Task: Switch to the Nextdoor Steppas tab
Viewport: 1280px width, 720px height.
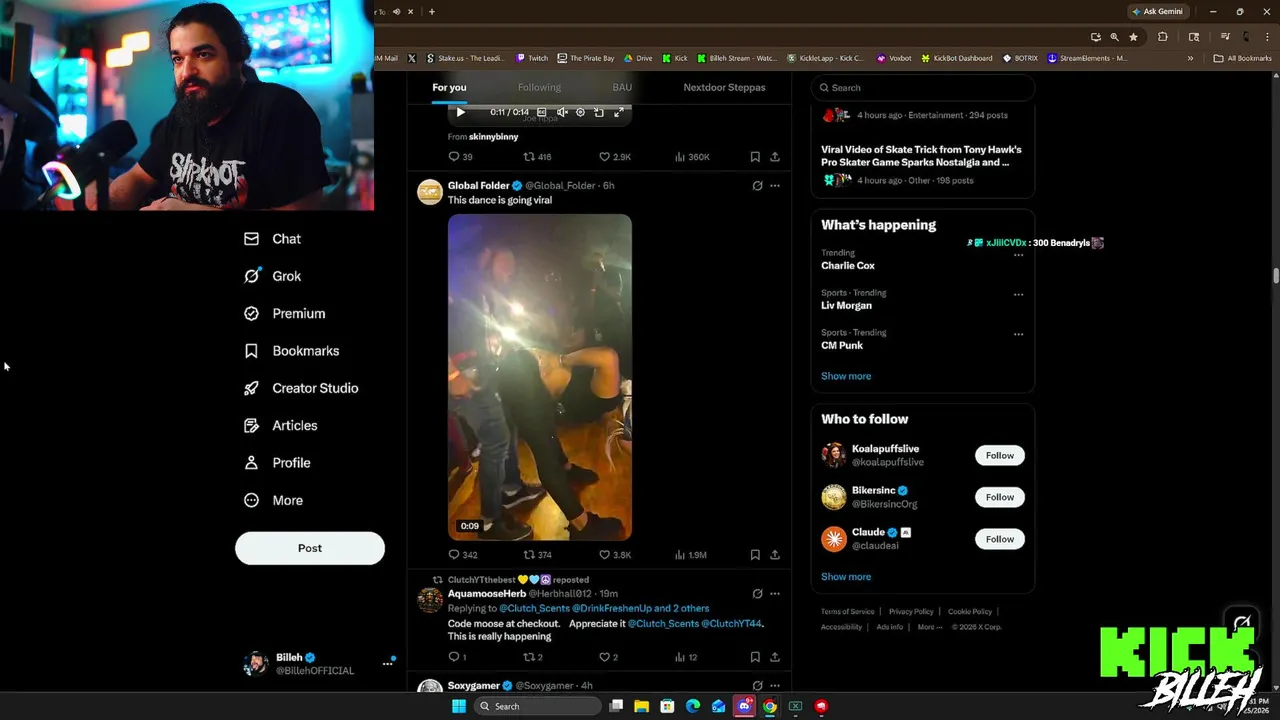Action: [724, 87]
